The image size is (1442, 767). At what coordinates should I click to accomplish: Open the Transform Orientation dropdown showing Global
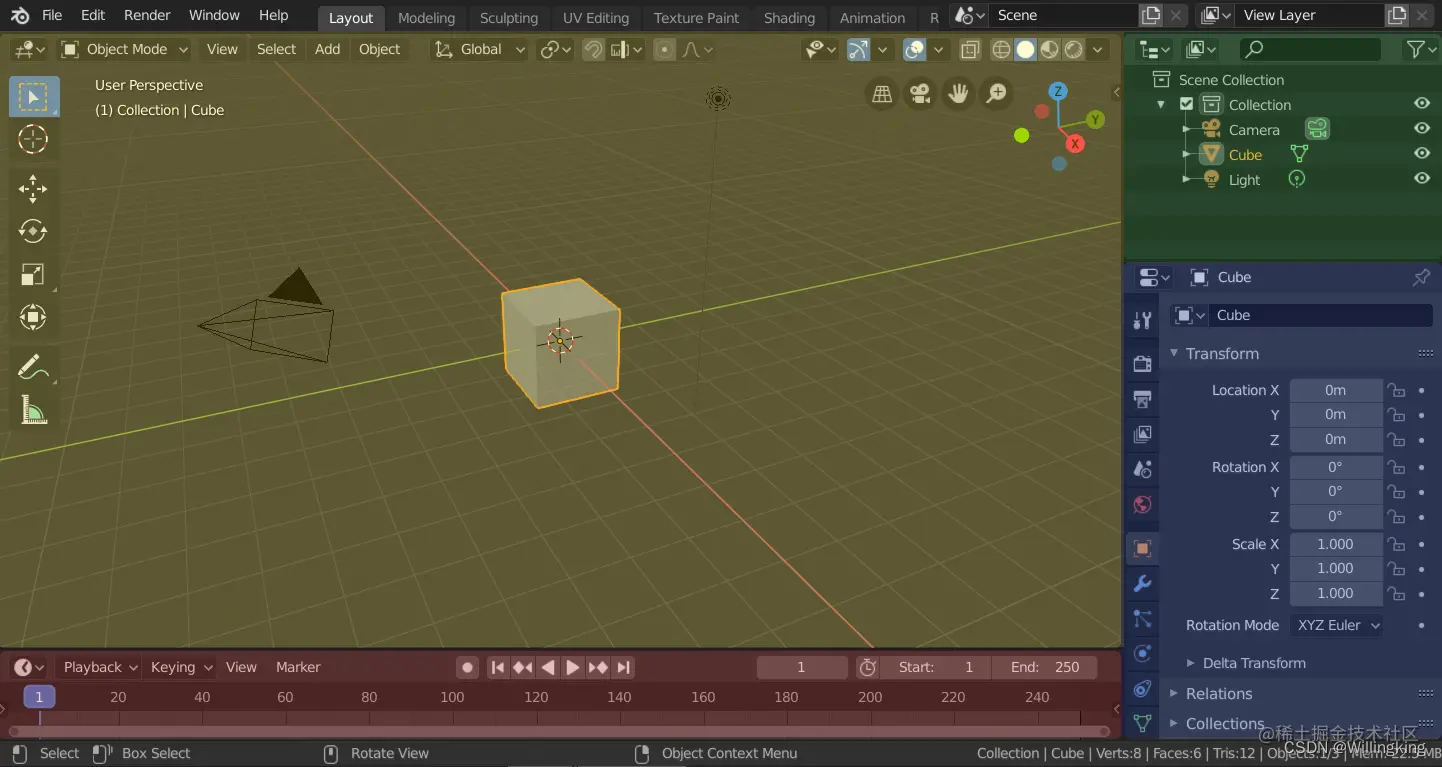tap(478, 49)
